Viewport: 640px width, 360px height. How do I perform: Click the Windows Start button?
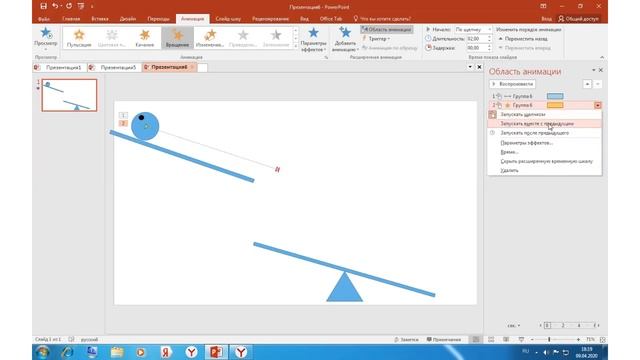42,352
